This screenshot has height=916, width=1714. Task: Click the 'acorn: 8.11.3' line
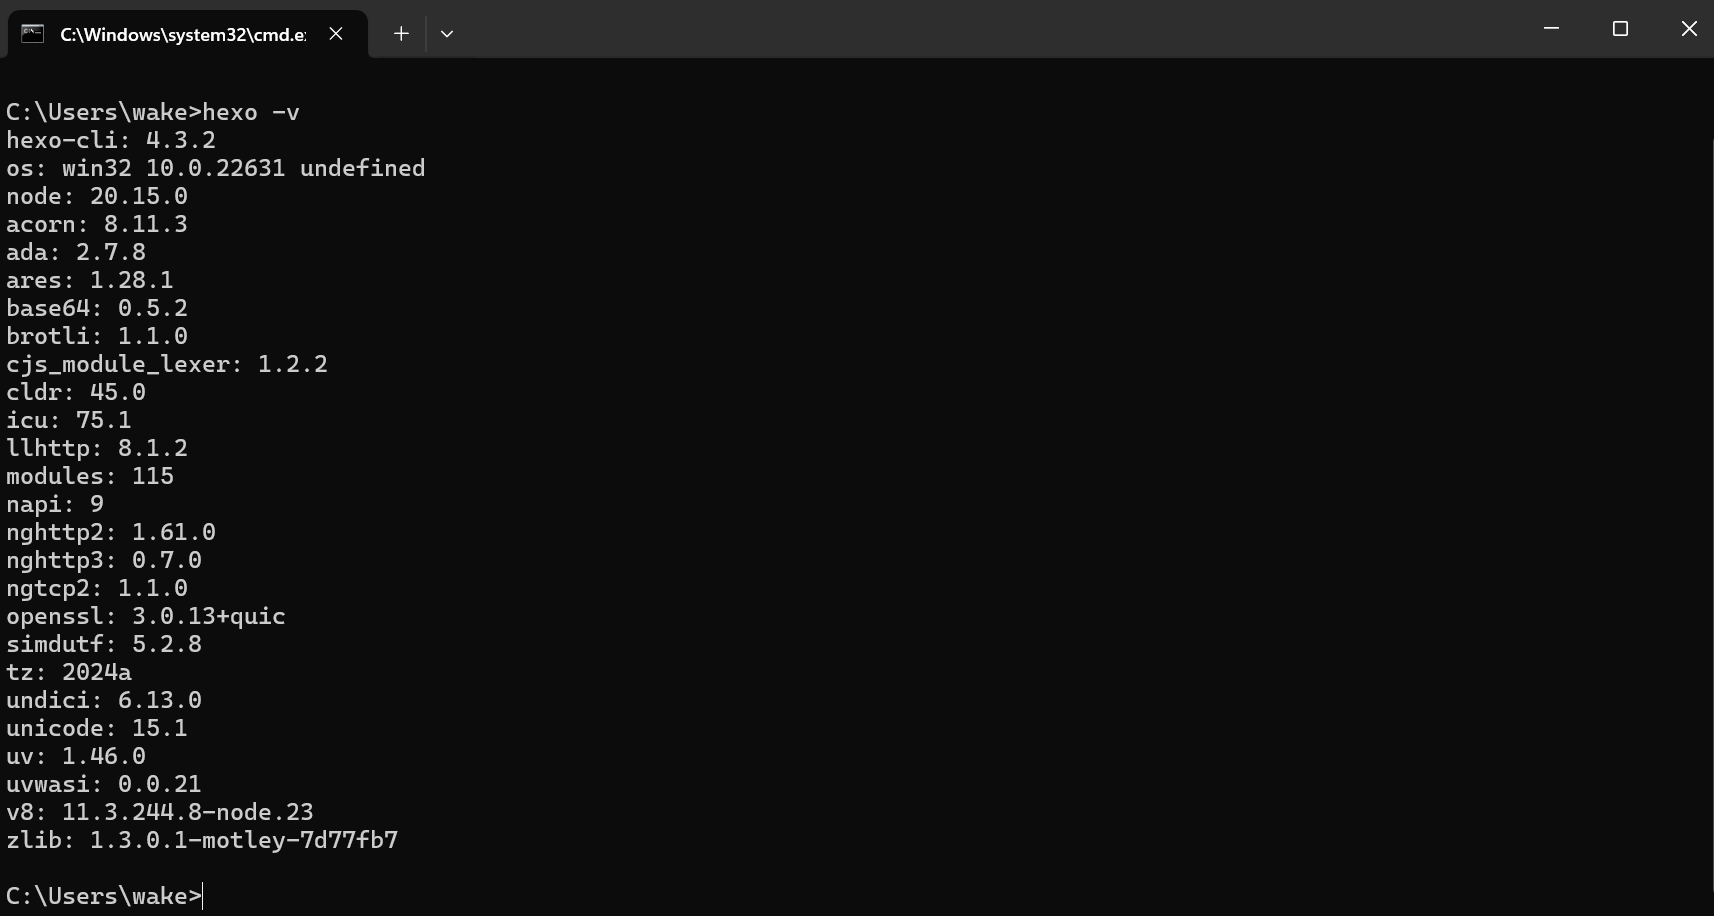(x=97, y=224)
